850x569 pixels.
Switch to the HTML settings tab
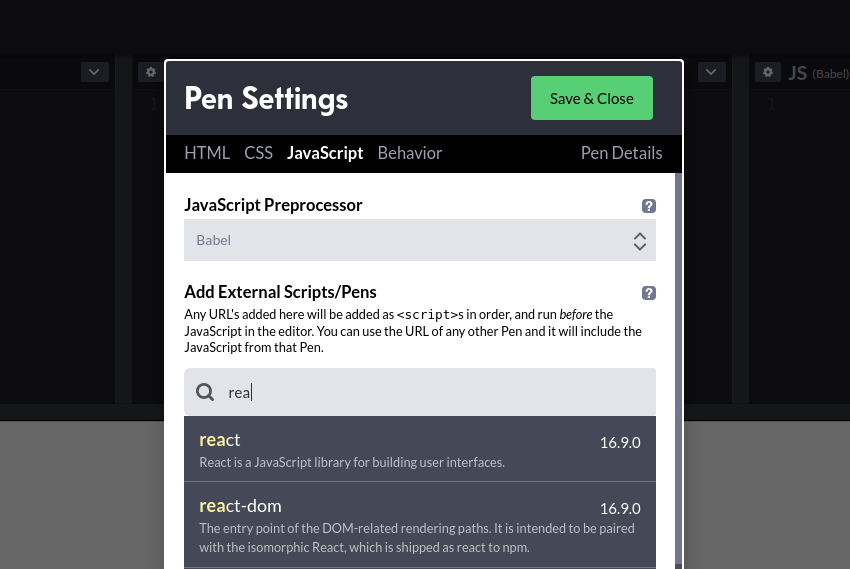(x=207, y=153)
